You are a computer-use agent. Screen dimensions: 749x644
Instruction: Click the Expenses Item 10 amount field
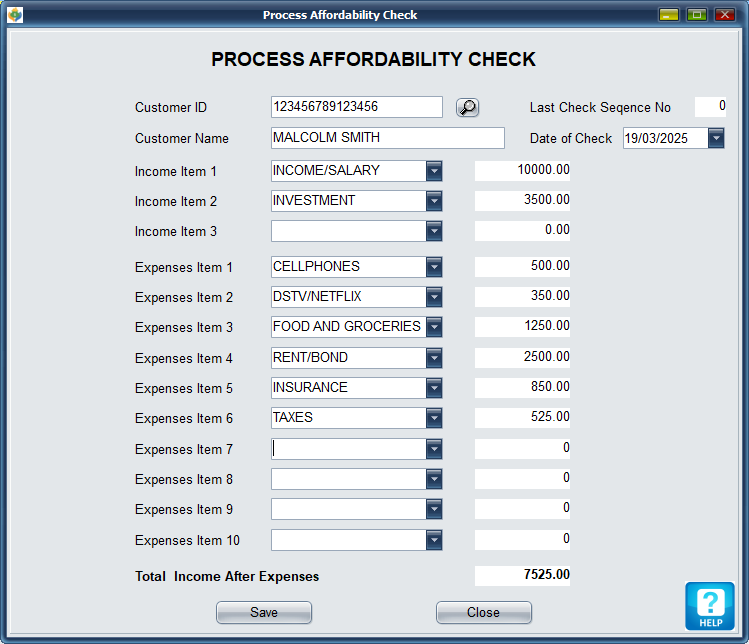(x=522, y=540)
